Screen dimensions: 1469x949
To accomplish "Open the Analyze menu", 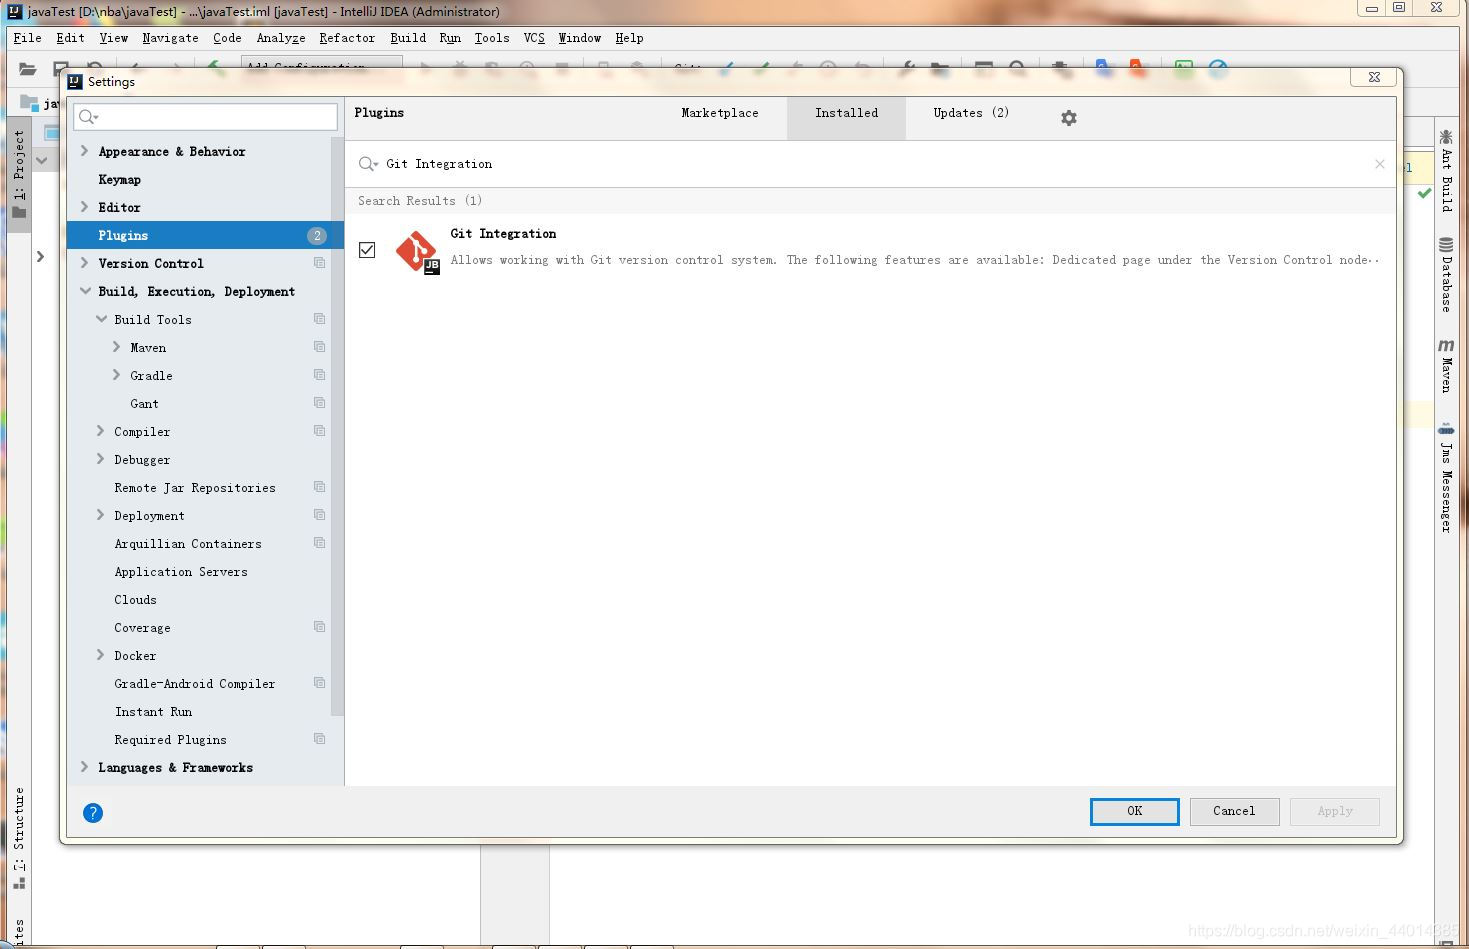I will [281, 38].
